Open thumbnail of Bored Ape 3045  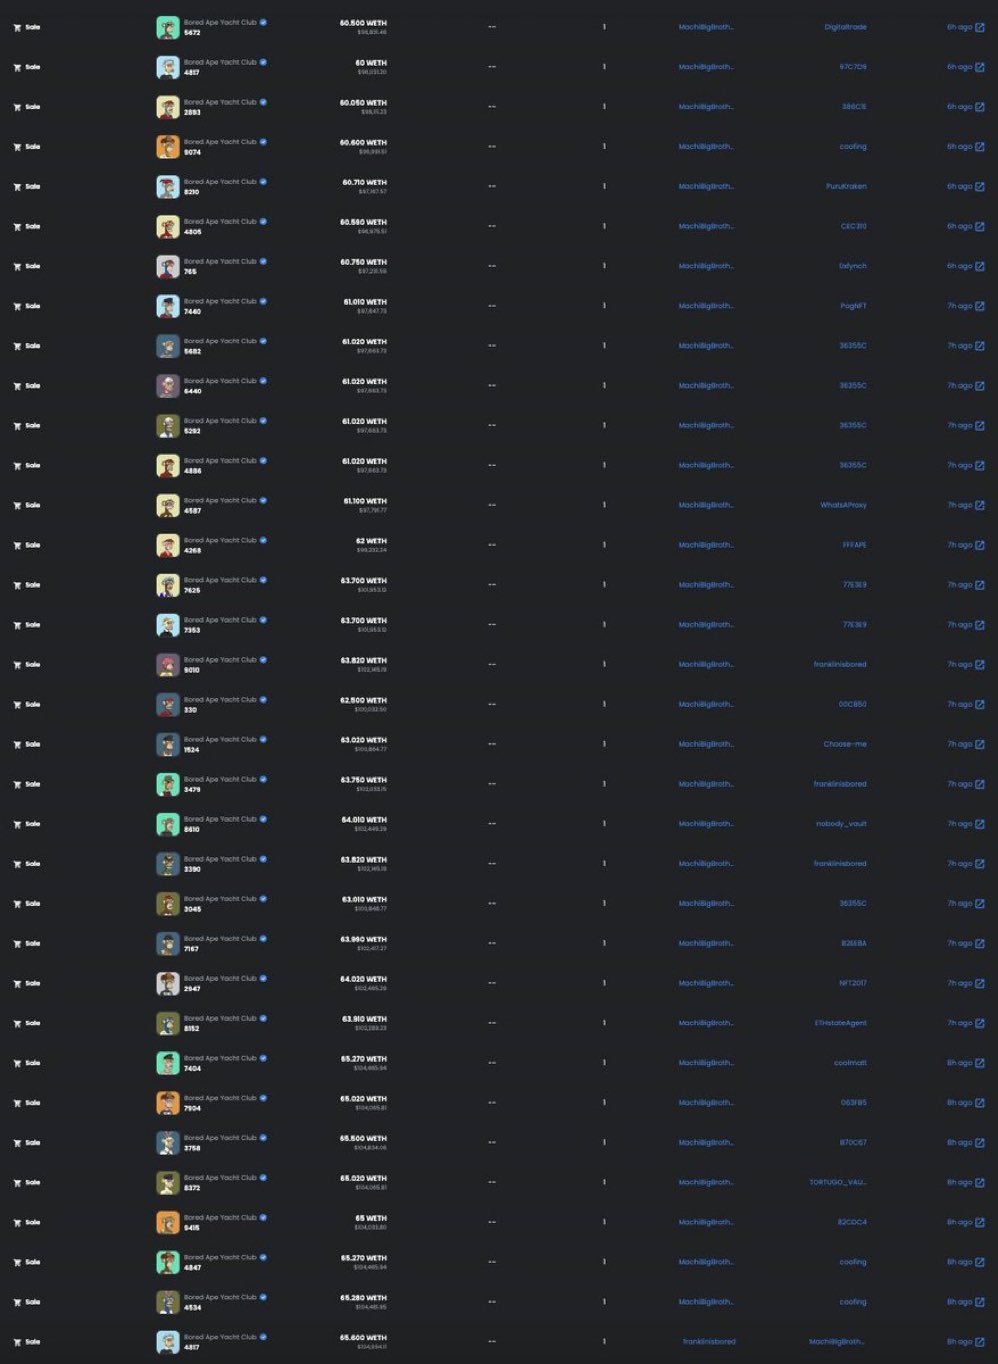[168, 904]
